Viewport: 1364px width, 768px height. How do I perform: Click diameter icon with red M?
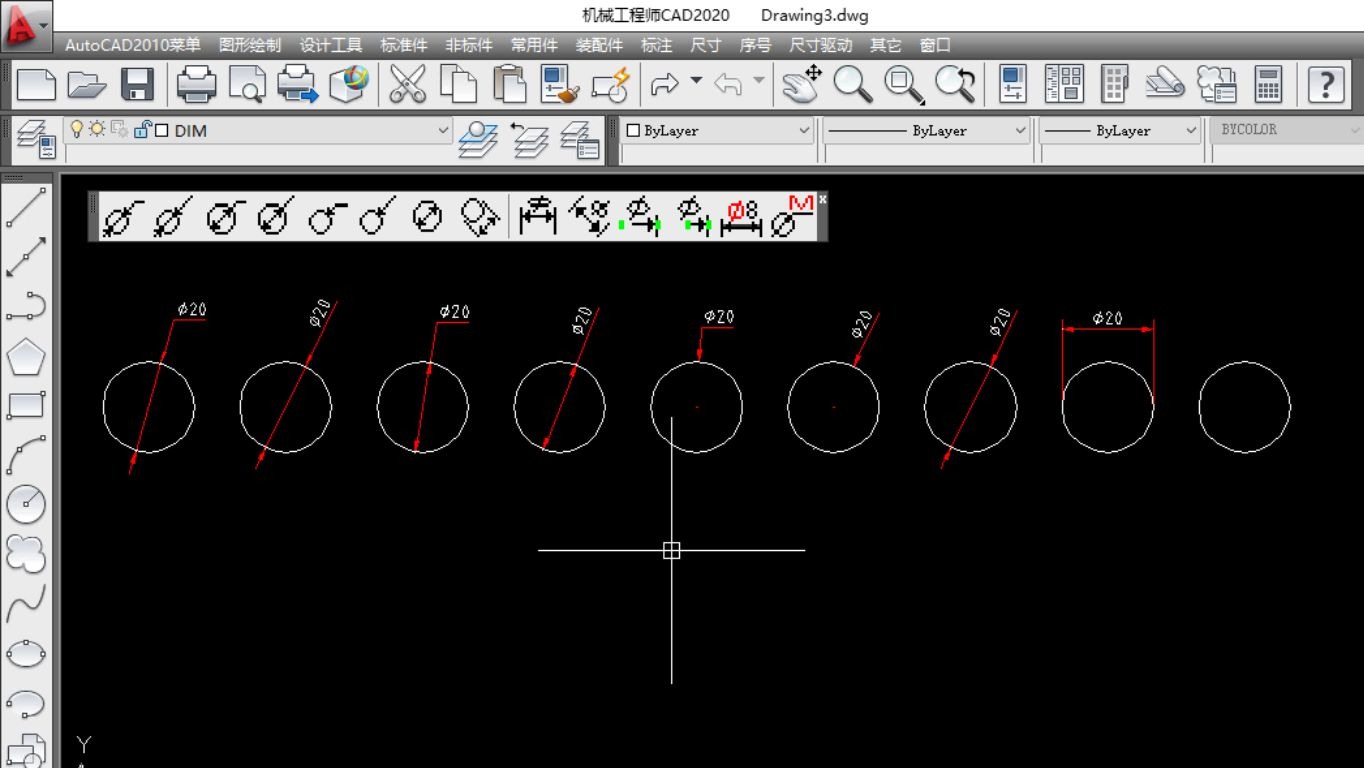pos(793,217)
